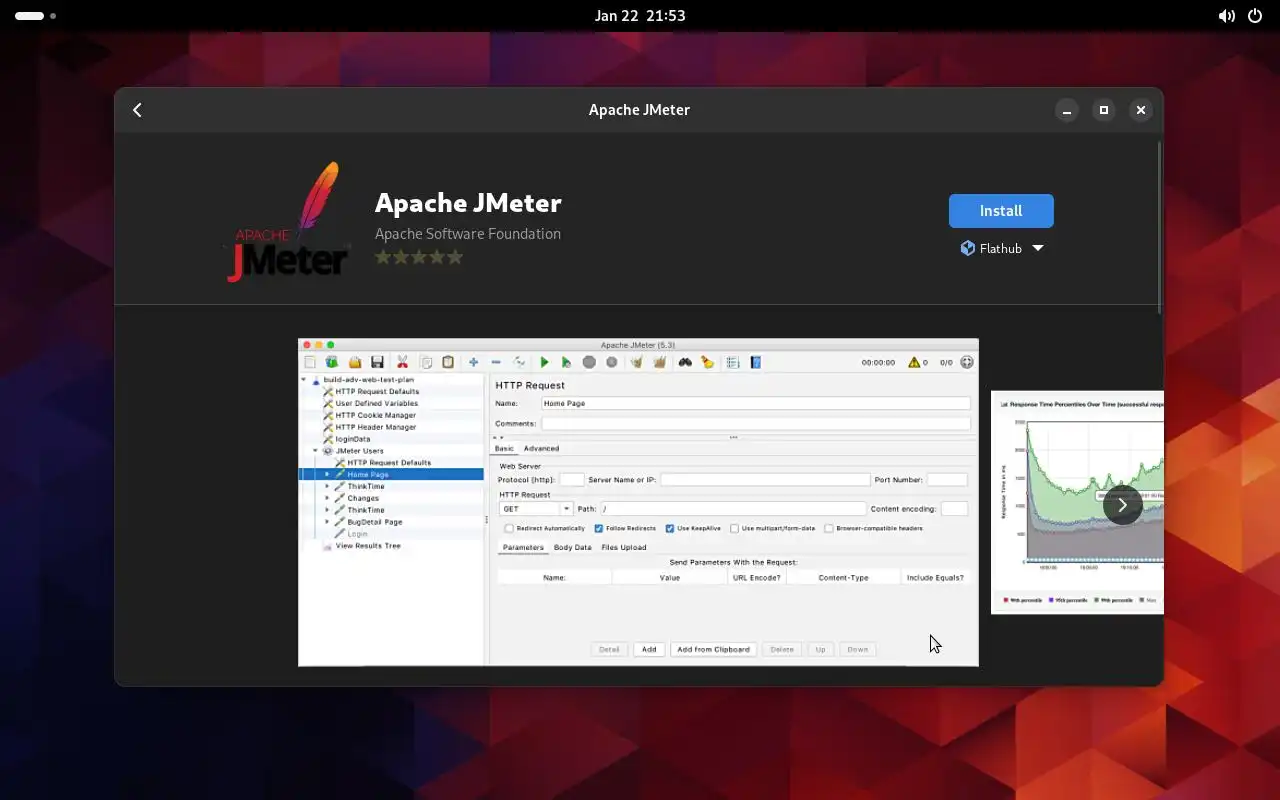The height and width of the screenshot is (800, 1280).
Task: Open the JMeter HTTP Request screenshot
Action: point(638,502)
